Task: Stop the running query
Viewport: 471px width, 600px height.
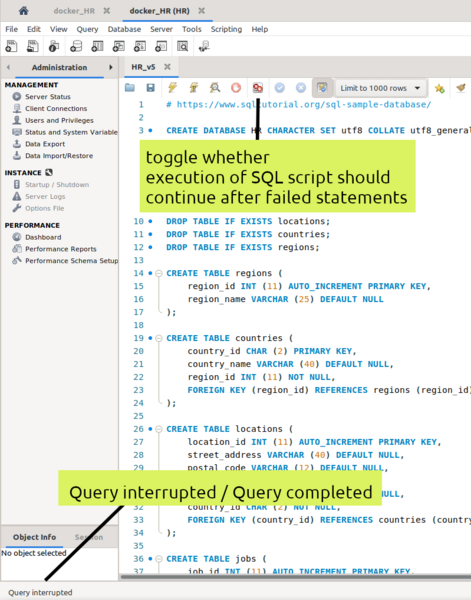Action: 236,88
